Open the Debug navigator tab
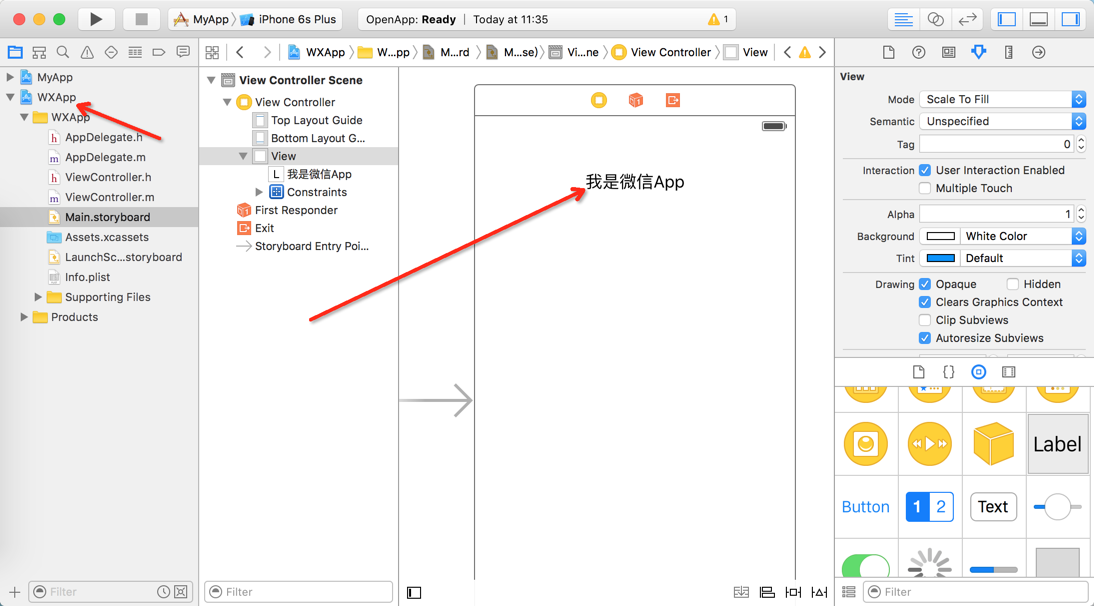The image size is (1094, 606). click(x=135, y=52)
